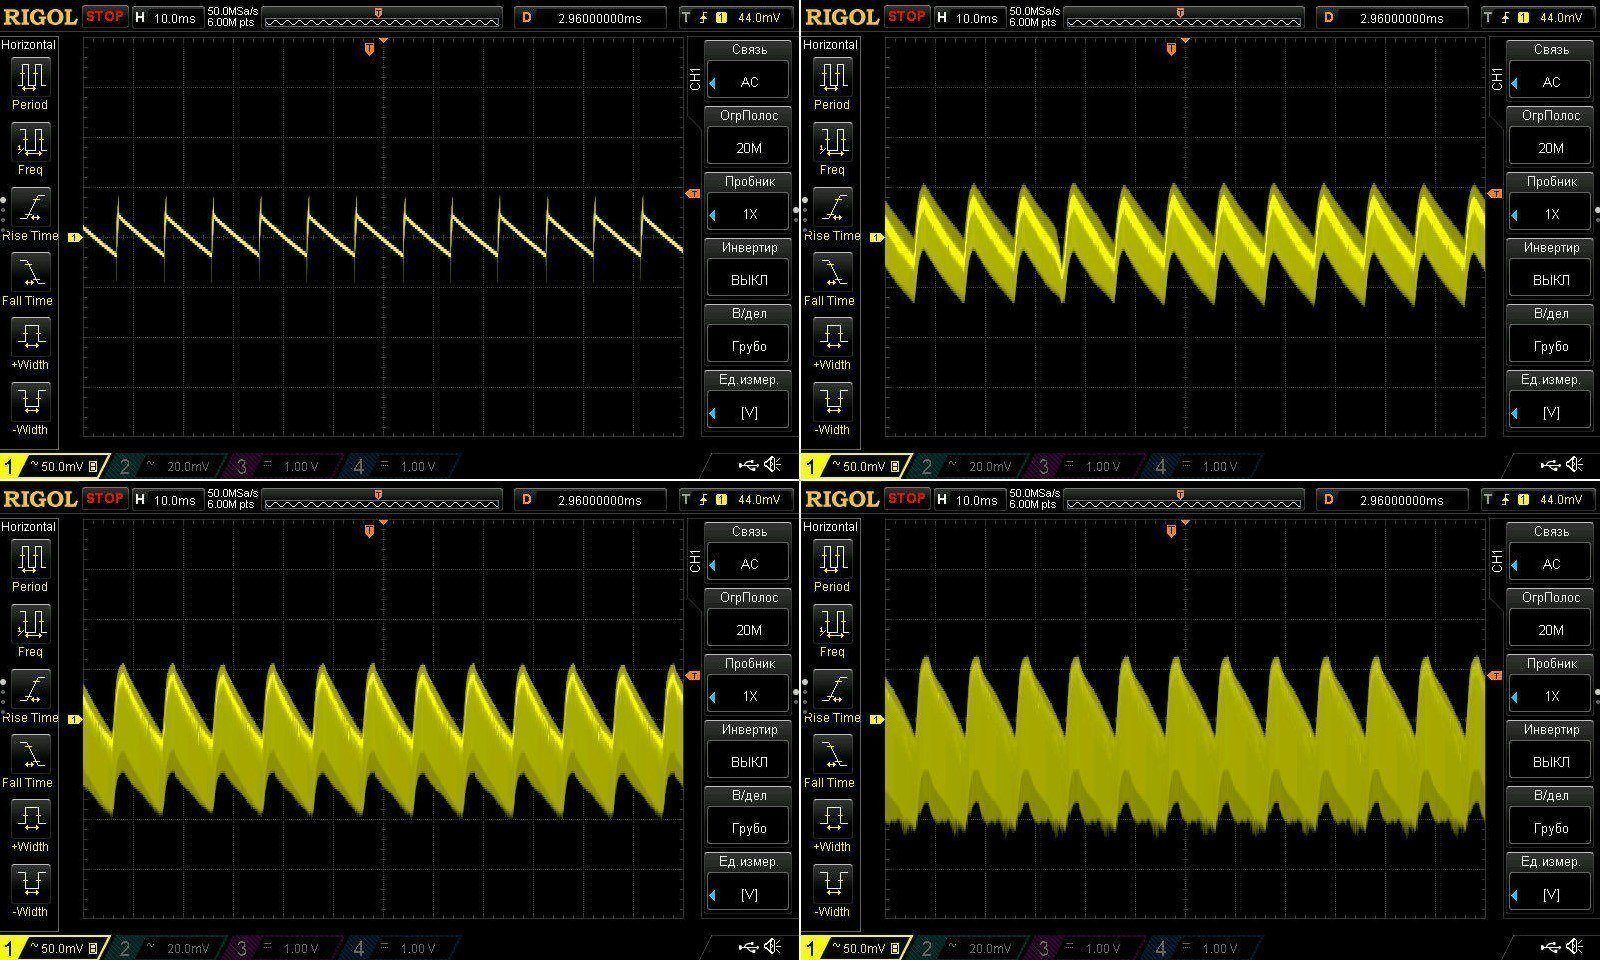
Task: Toggle В/дел Грубо setting in top-right scope
Action: (x=1550, y=346)
